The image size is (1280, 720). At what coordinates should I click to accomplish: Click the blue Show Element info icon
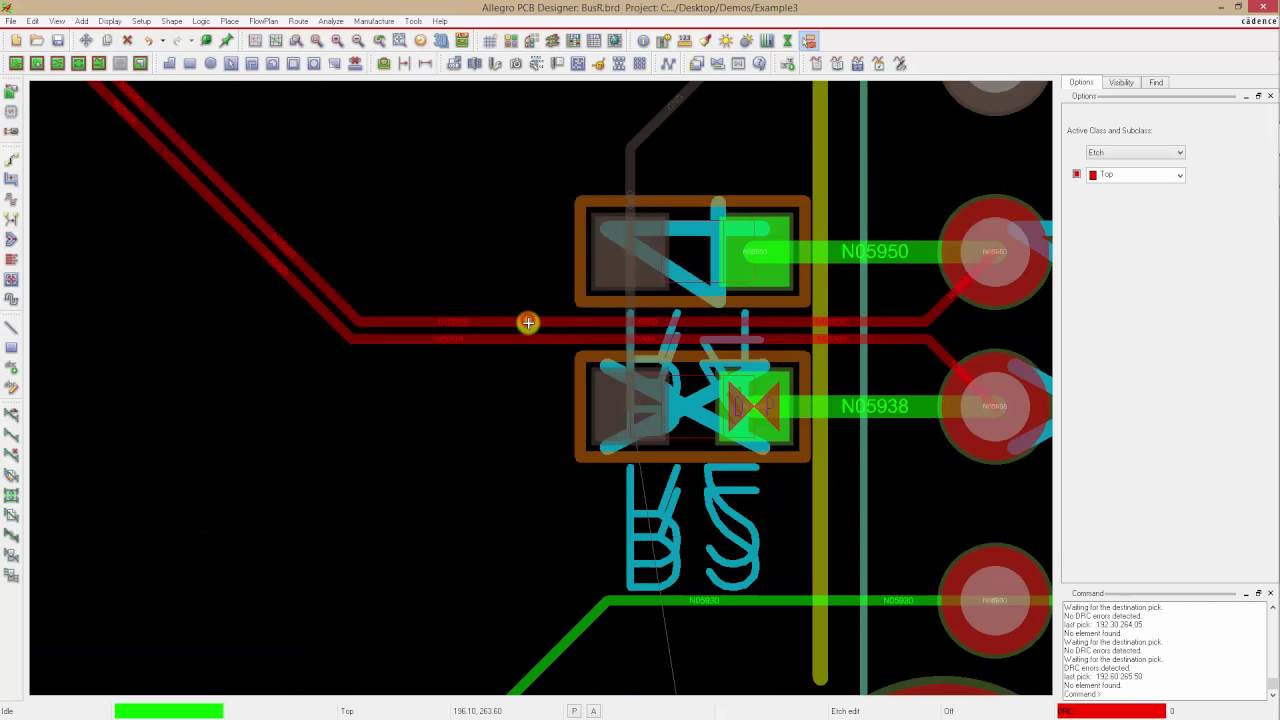[643, 41]
